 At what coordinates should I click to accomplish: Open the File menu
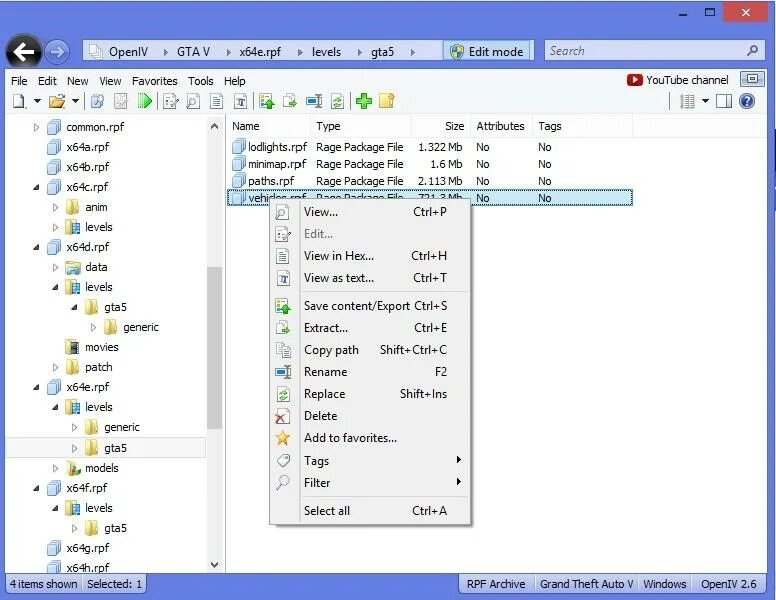point(19,81)
